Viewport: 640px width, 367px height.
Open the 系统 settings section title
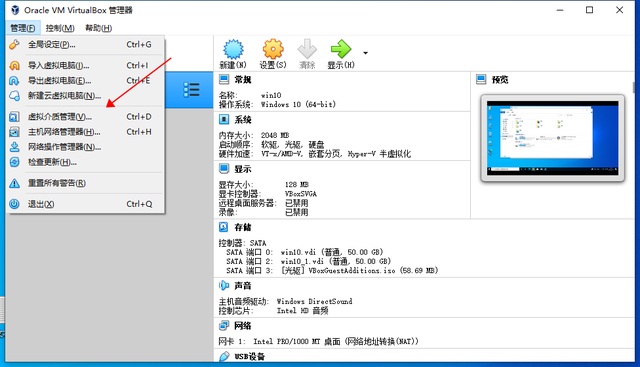[243, 120]
